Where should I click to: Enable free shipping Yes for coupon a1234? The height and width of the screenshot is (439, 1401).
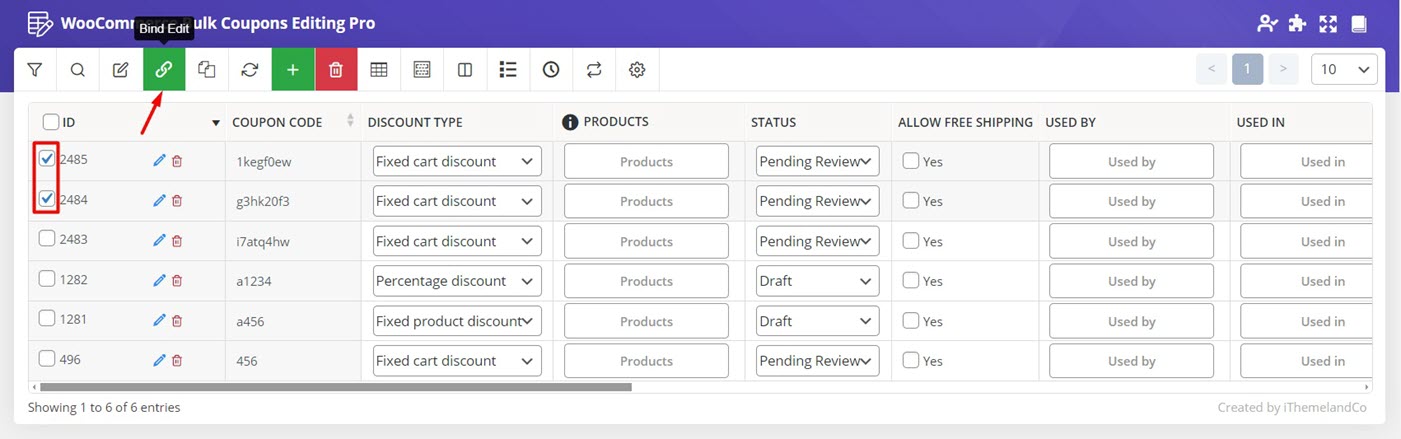(911, 280)
